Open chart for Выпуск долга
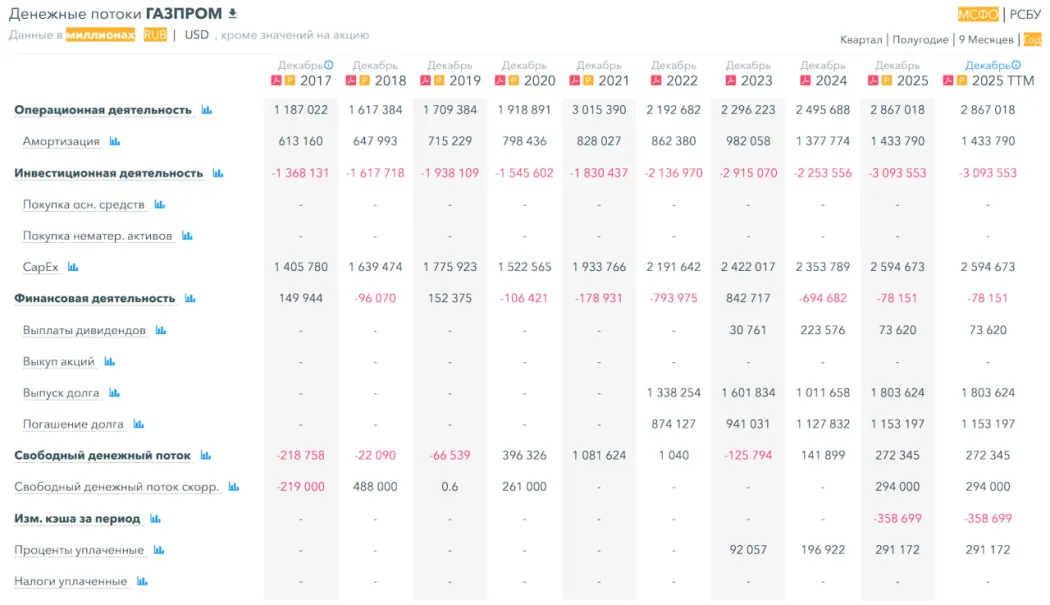Screen dimensions: 1050x605 [115, 393]
